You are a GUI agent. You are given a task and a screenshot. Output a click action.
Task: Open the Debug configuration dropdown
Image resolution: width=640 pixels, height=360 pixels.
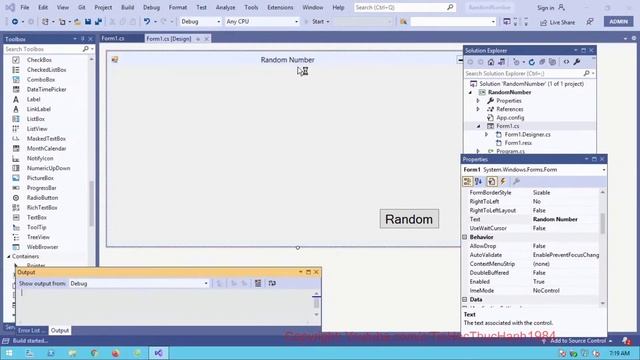coord(200,22)
